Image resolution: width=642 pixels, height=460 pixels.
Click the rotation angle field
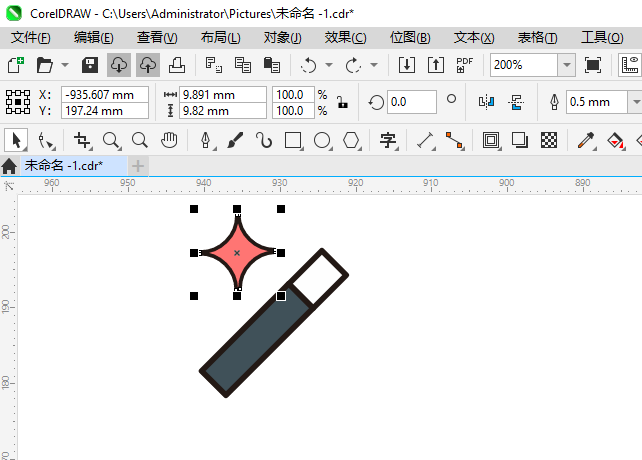(x=411, y=102)
